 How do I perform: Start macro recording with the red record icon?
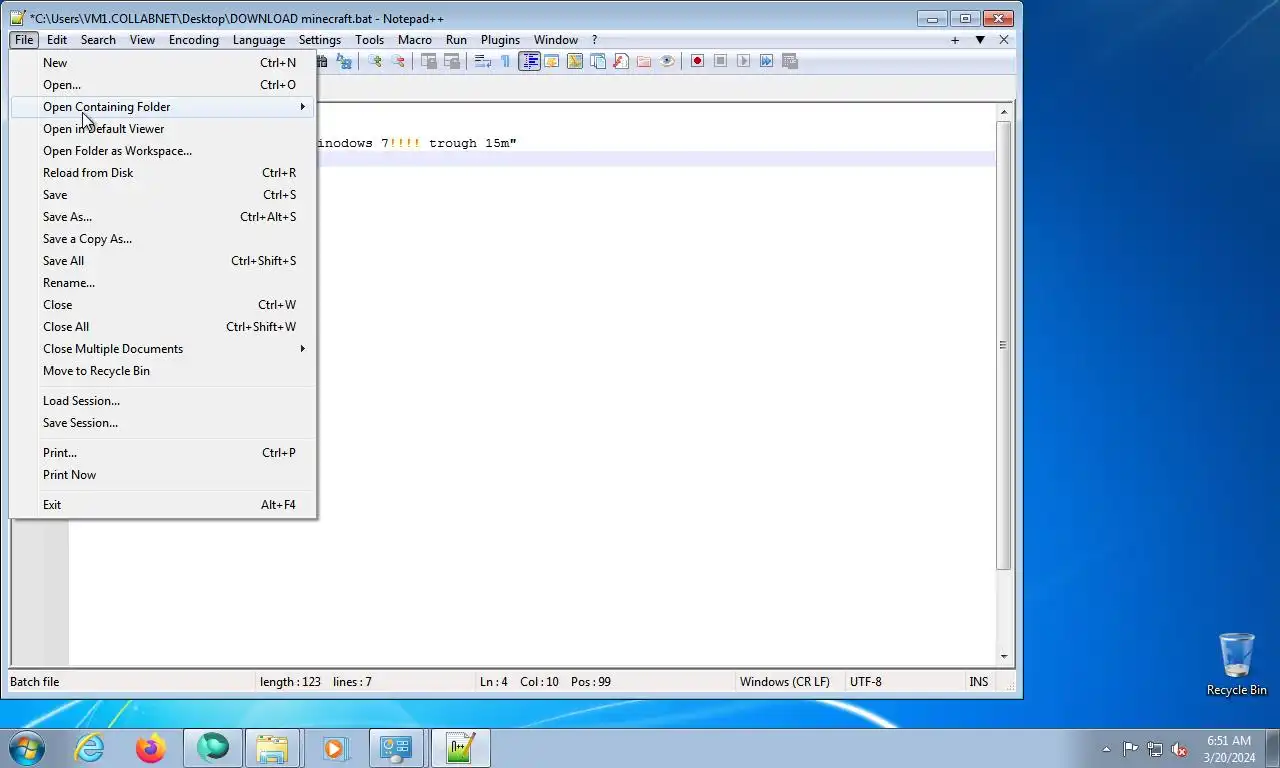coord(697,61)
